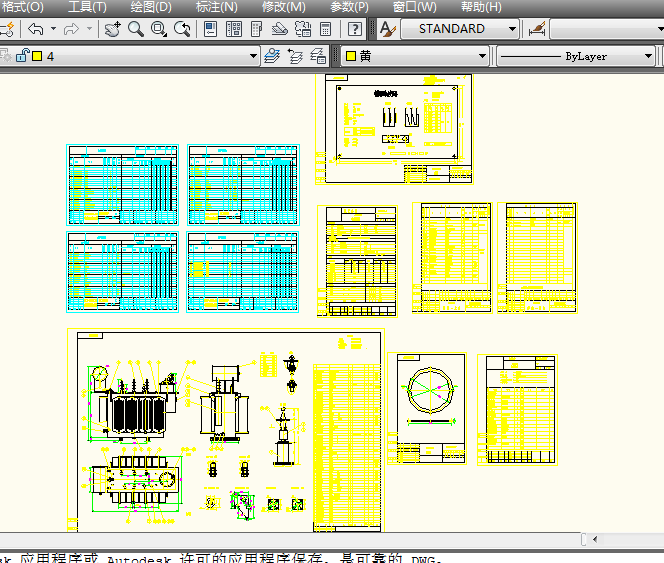Select the transformer assembly drawing sheet
Screen dimensions: 664x563
pos(226,430)
